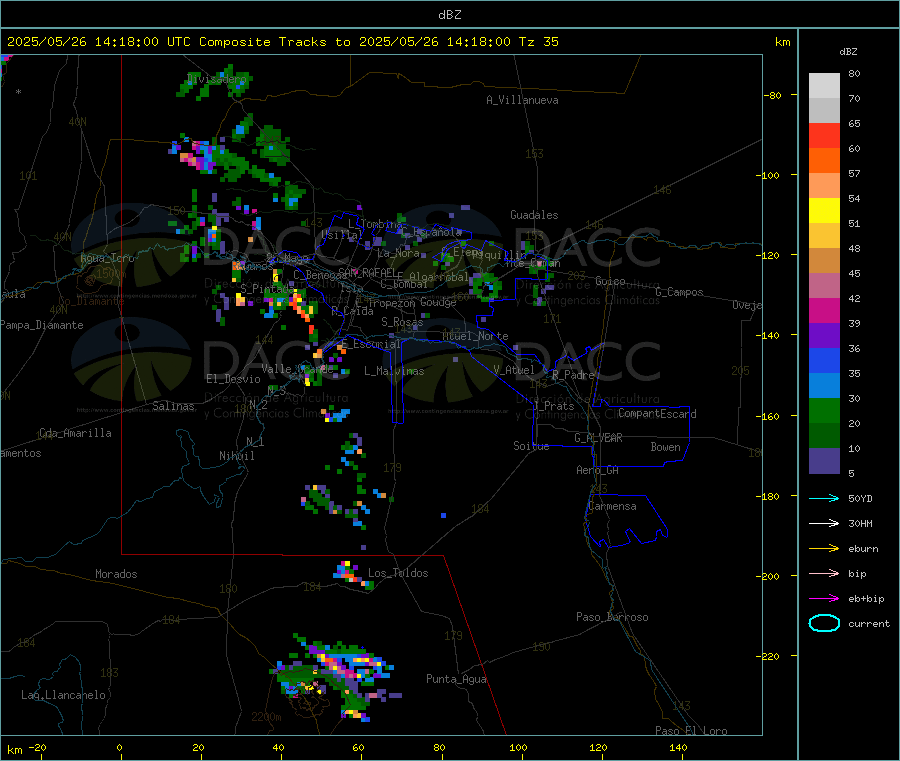
Task: Click the Paso_Barroso location label
Action: (612, 617)
